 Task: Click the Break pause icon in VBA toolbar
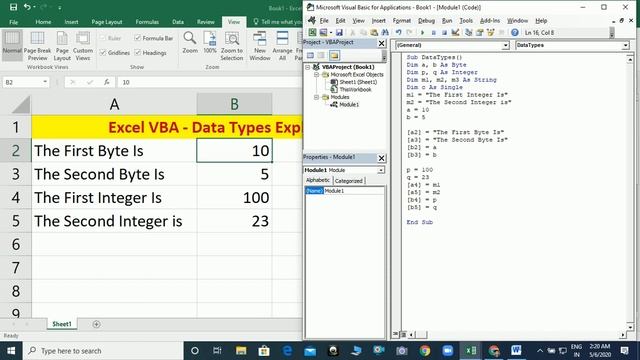pyautogui.click(x=434, y=33)
